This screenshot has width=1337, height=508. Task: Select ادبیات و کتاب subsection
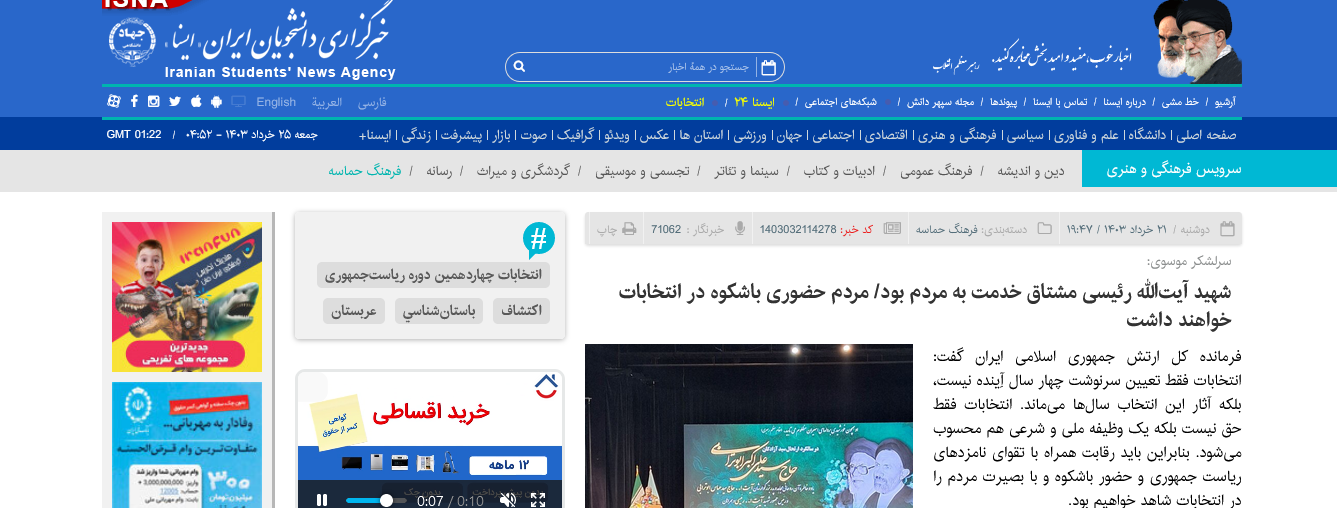[840, 171]
